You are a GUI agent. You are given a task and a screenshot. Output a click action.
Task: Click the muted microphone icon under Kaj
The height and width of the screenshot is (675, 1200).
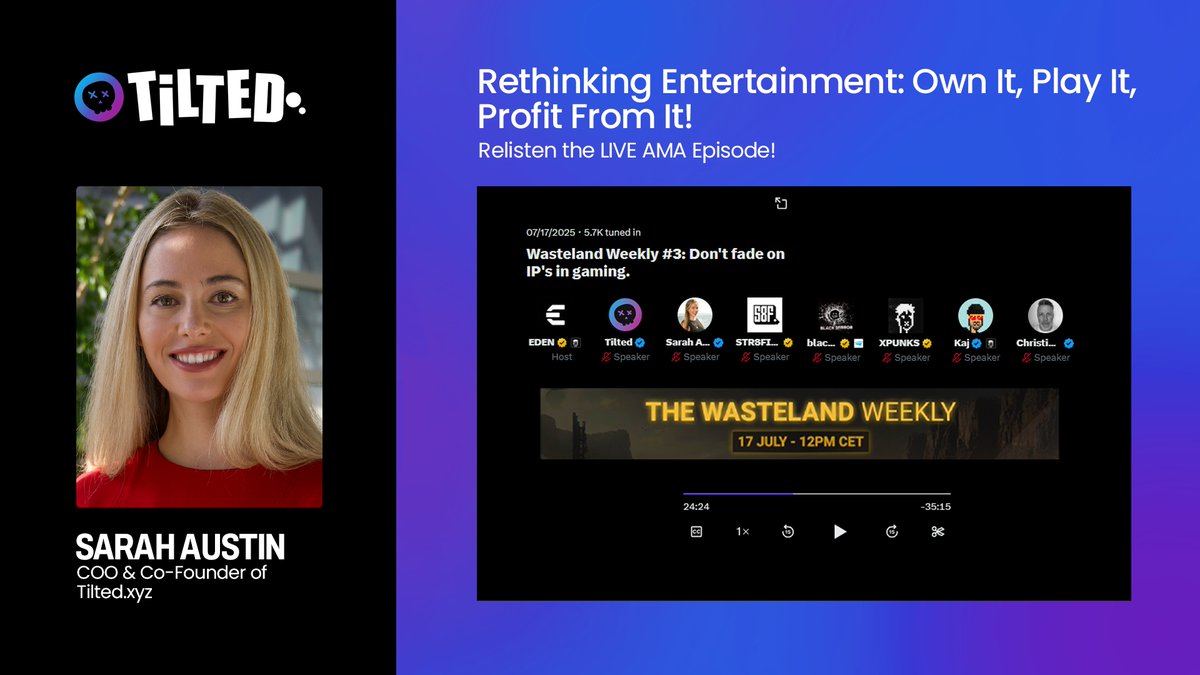point(957,357)
